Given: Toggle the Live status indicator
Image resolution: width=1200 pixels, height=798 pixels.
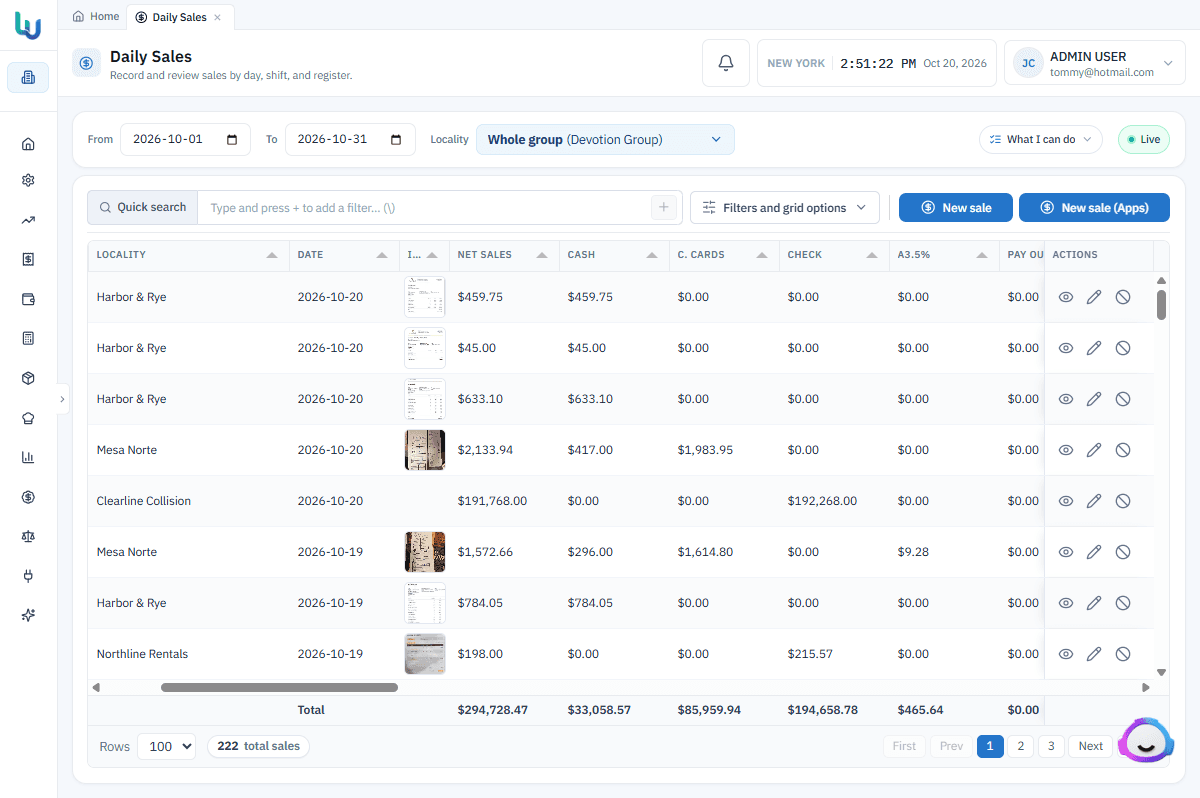Looking at the screenshot, I should point(1144,139).
